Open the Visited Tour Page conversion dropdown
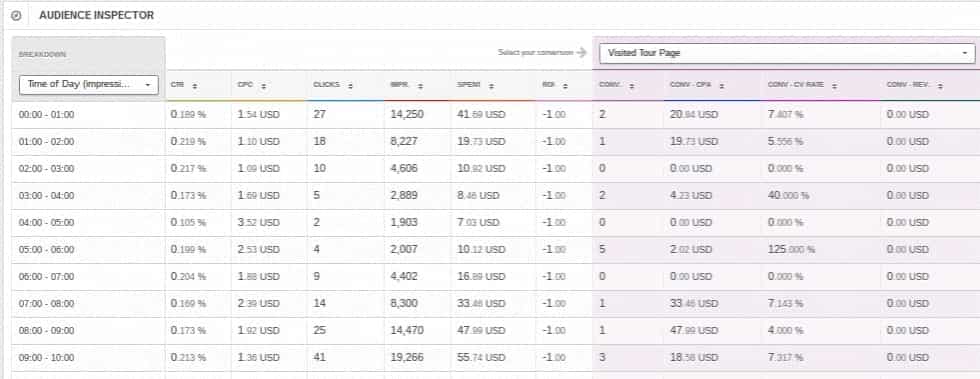Viewport: 980px width, 379px height. [x=787, y=53]
